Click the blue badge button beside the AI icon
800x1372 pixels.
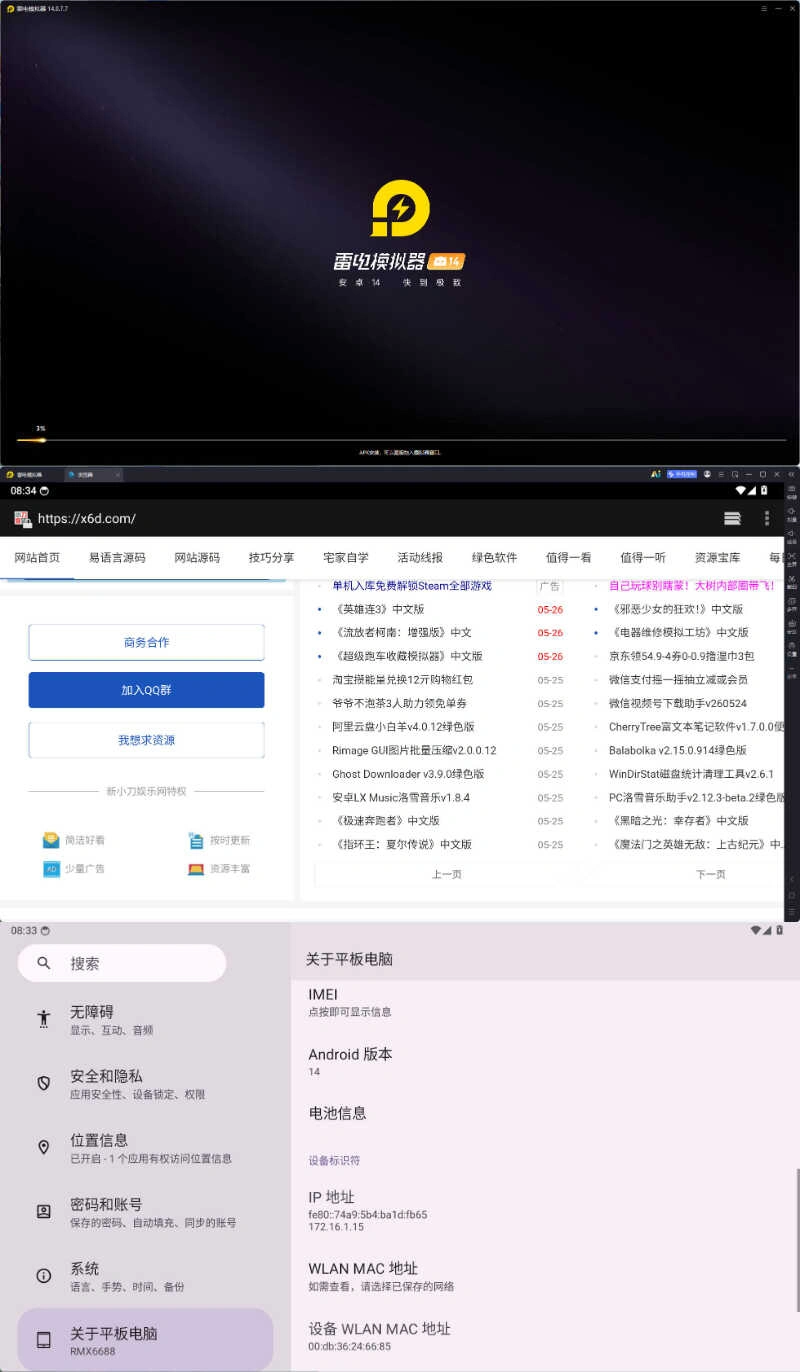tap(682, 474)
